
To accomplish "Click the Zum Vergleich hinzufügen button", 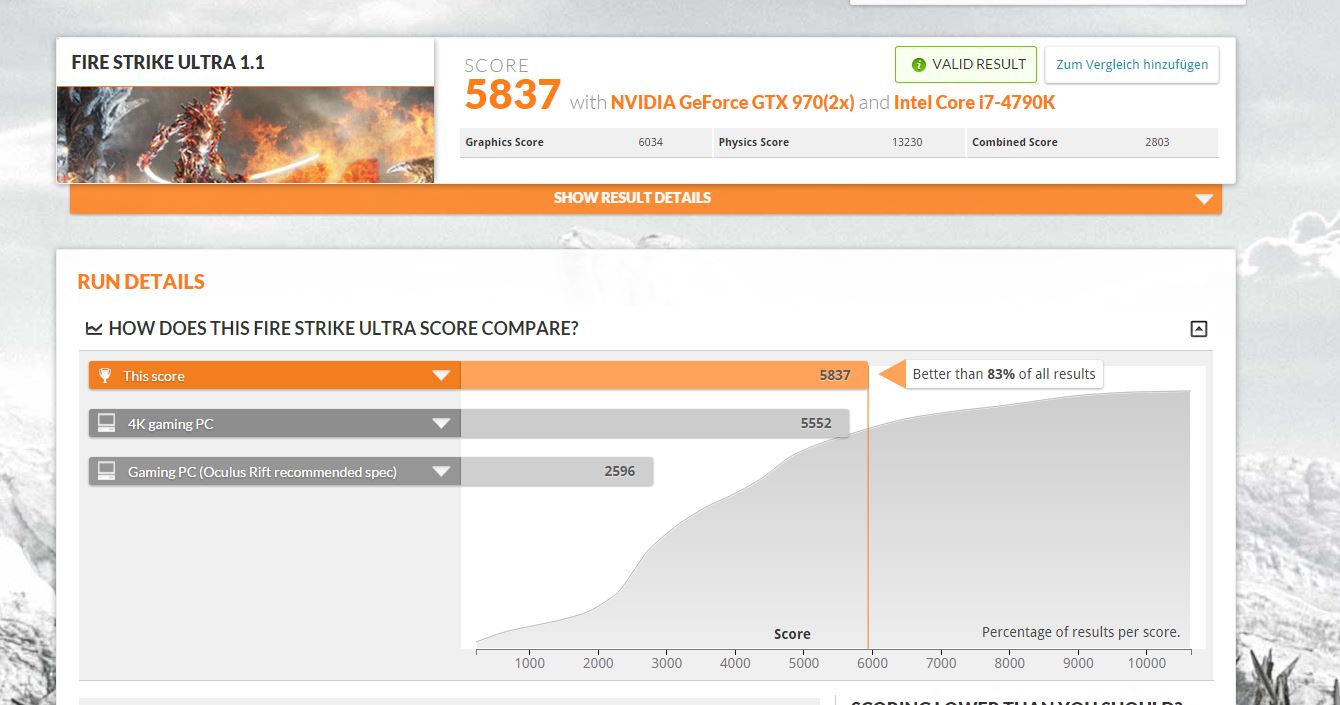I will [x=1132, y=64].
